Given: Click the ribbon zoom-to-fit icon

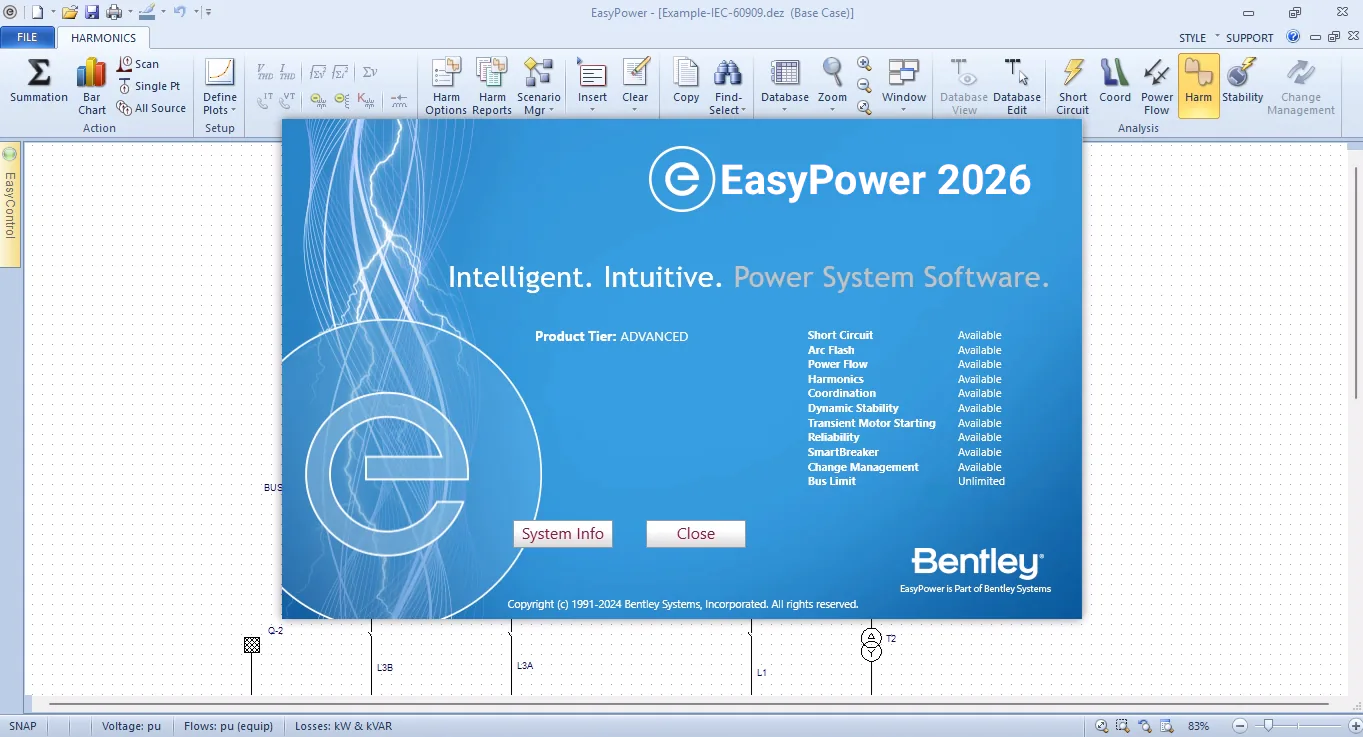Looking at the screenshot, I should (865, 108).
